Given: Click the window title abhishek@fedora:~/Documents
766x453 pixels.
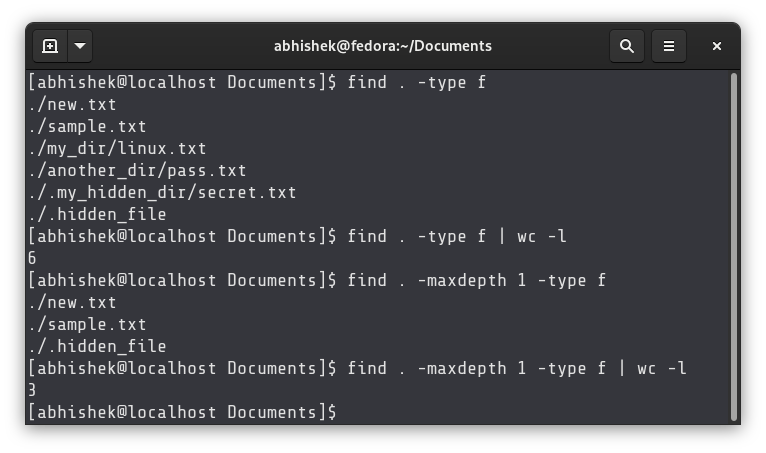Looking at the screenshot, I should 383,46.
